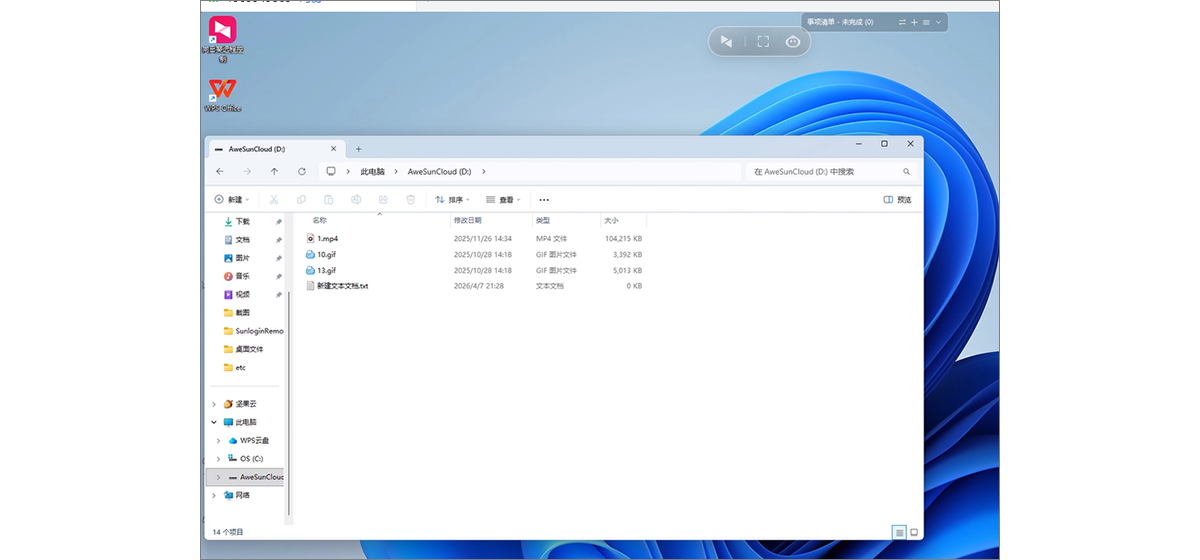Click the fullscreen icon in floating toolbar
This screenshot has width=1200, height=560.
[763, 41]
